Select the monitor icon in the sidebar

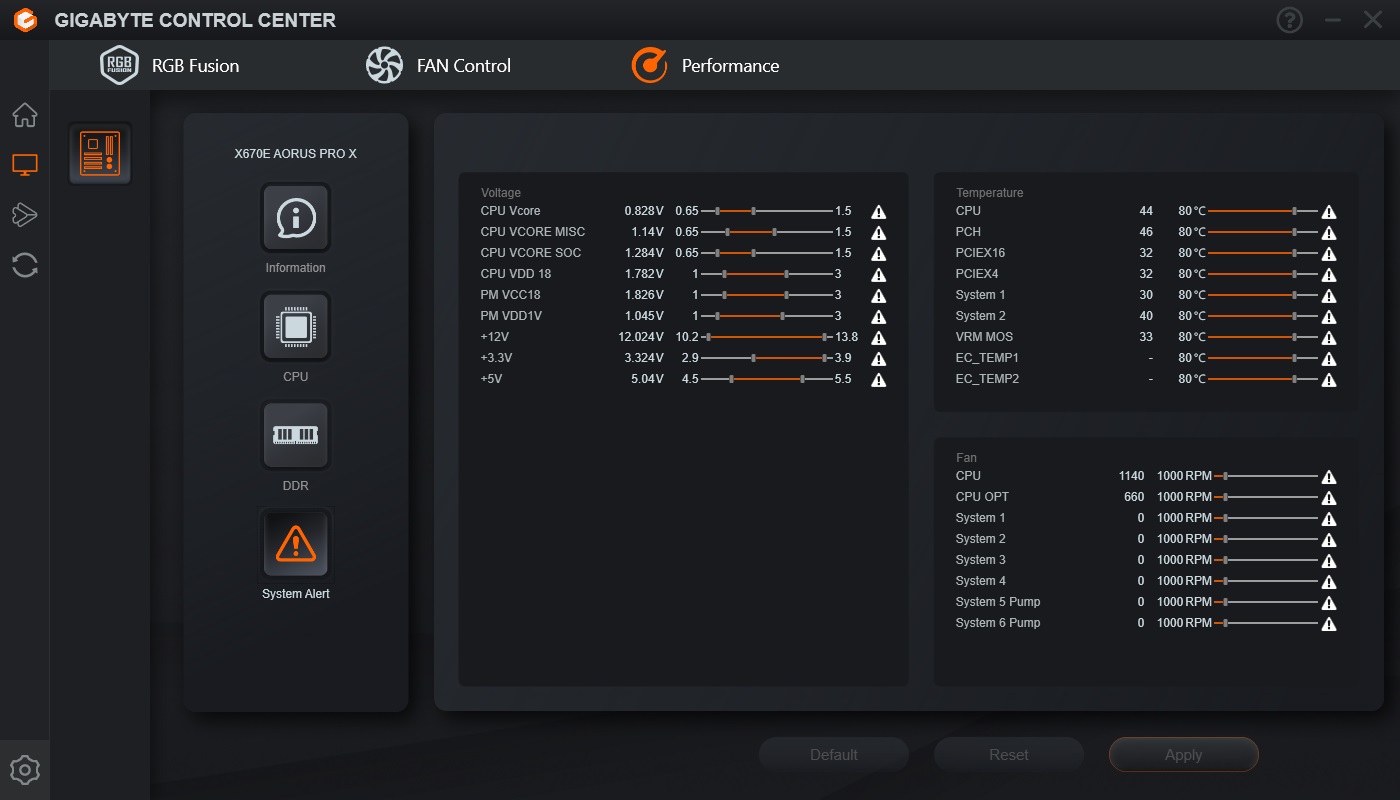coord(25,165)
